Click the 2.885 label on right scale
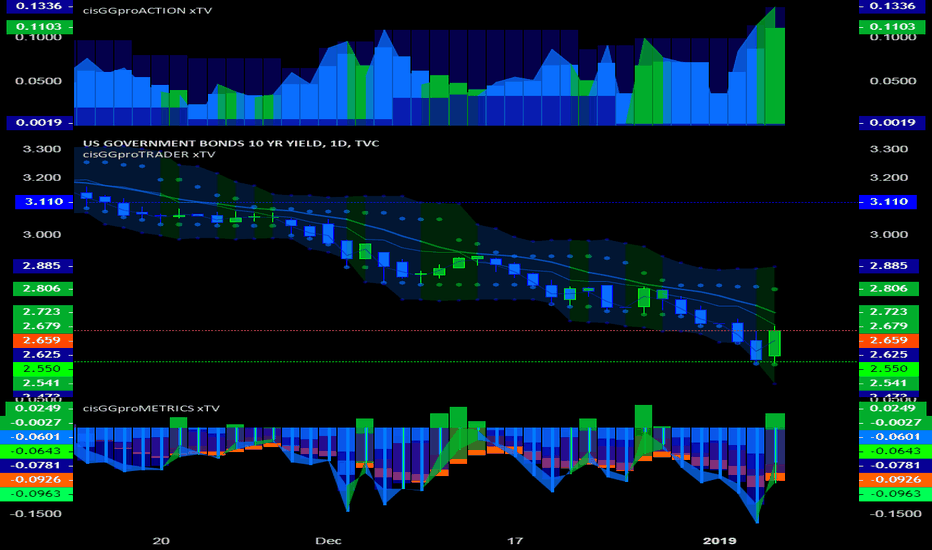The width and height of the screenshot is (932, 550). [889, 266]
